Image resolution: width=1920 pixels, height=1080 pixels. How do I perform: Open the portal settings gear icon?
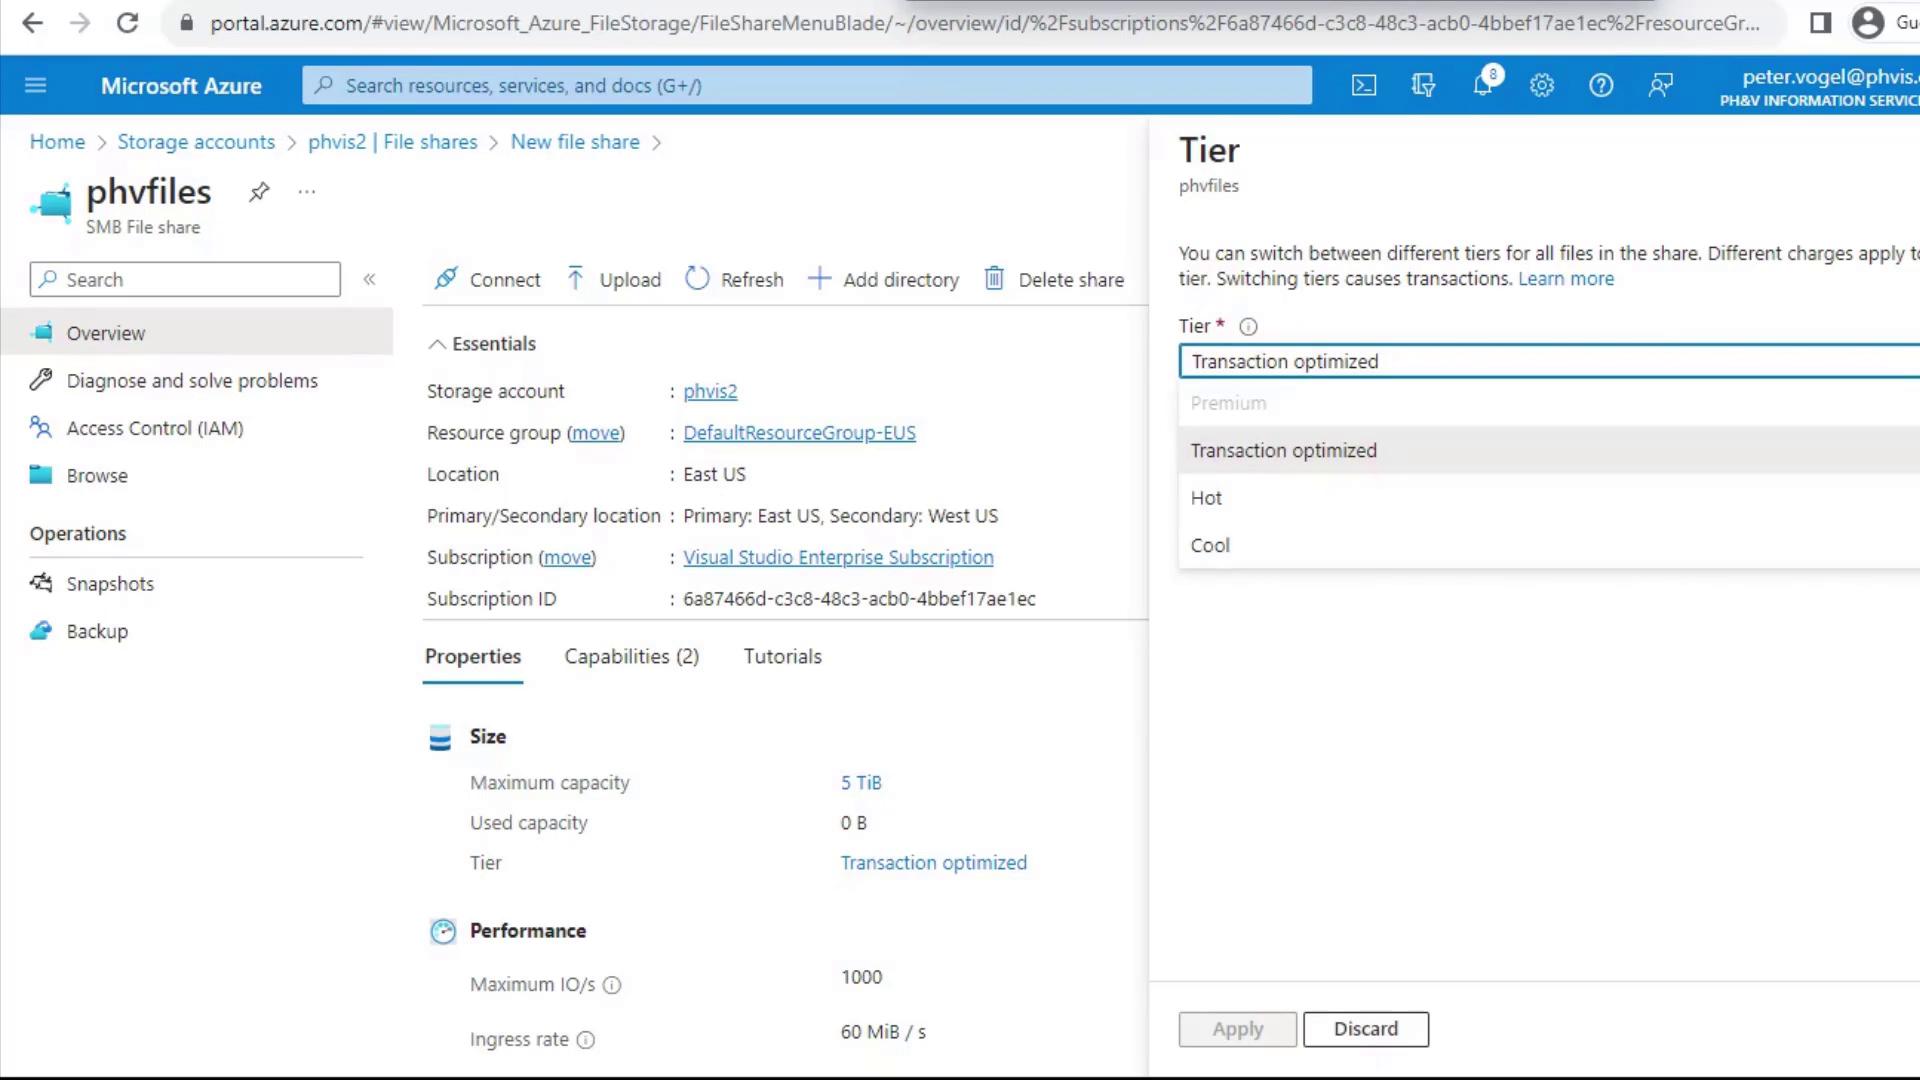[x=1542, y=86]
